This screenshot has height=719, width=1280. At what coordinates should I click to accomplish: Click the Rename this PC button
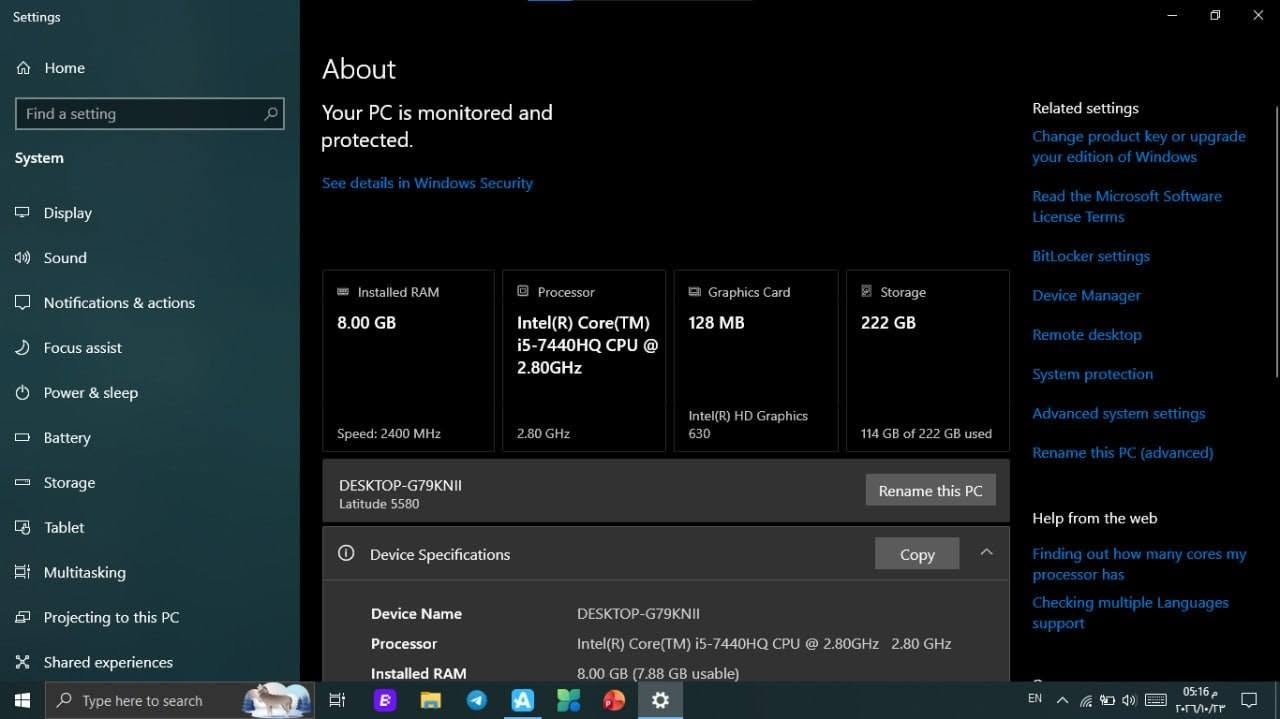930,490
